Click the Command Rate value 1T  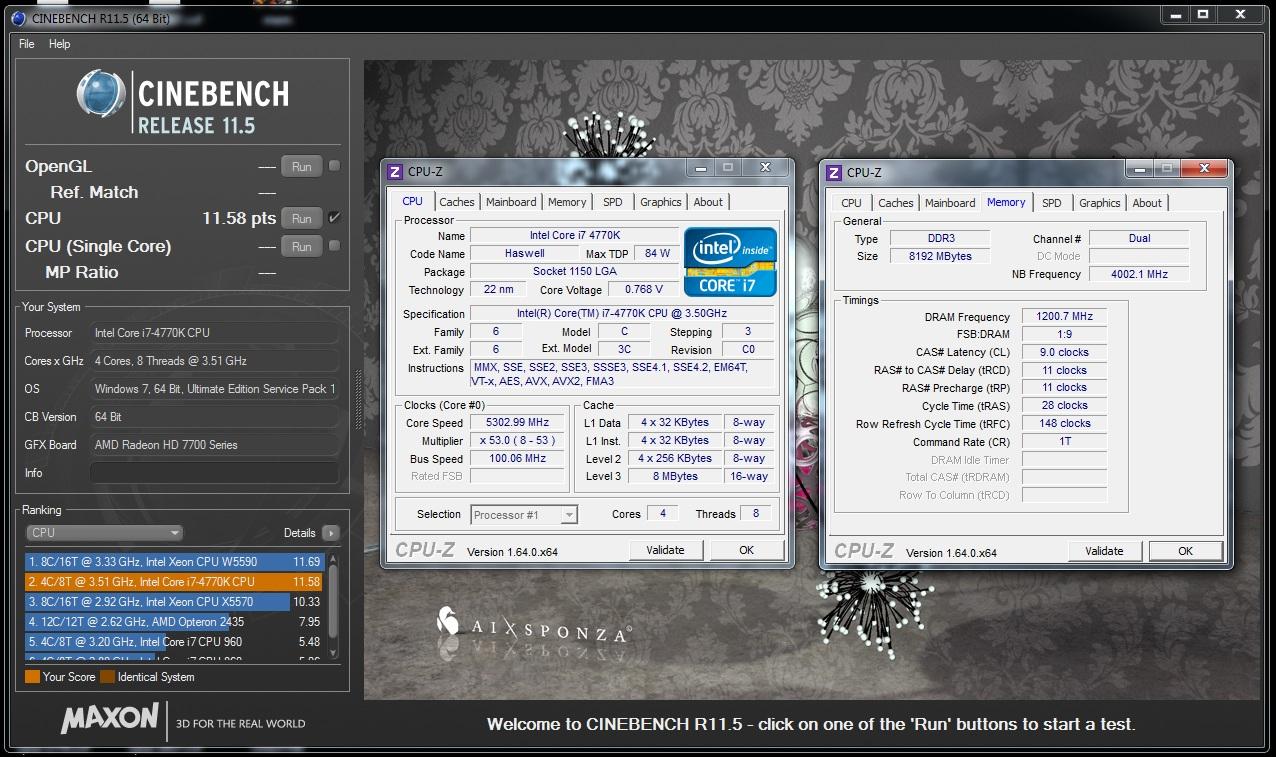pyautogui.click(x=1064, y=441)
